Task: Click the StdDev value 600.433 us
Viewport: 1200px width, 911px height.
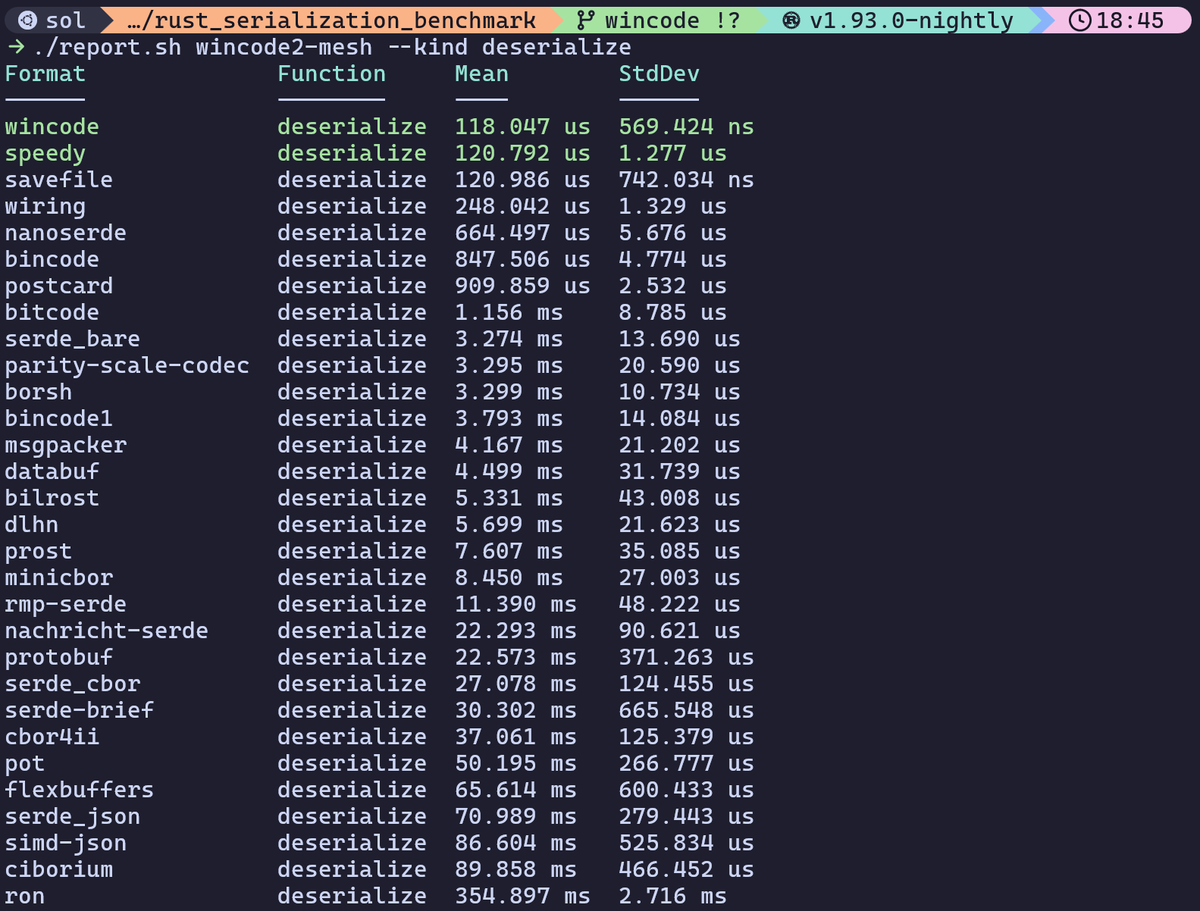Action: 686,789
